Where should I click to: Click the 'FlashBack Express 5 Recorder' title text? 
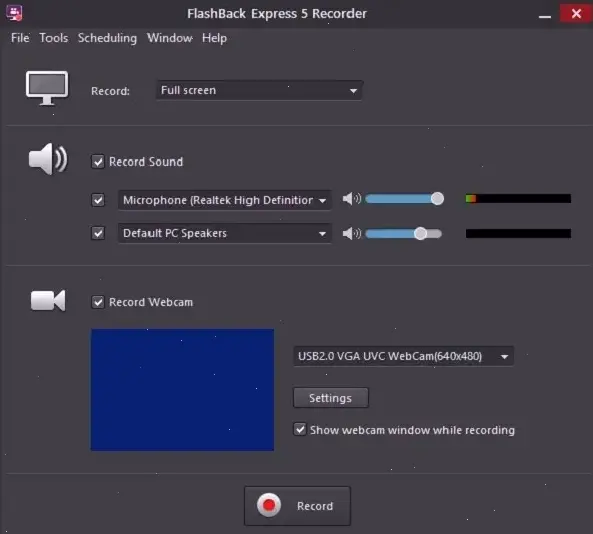pyautogui.click(x=277, y=14)
